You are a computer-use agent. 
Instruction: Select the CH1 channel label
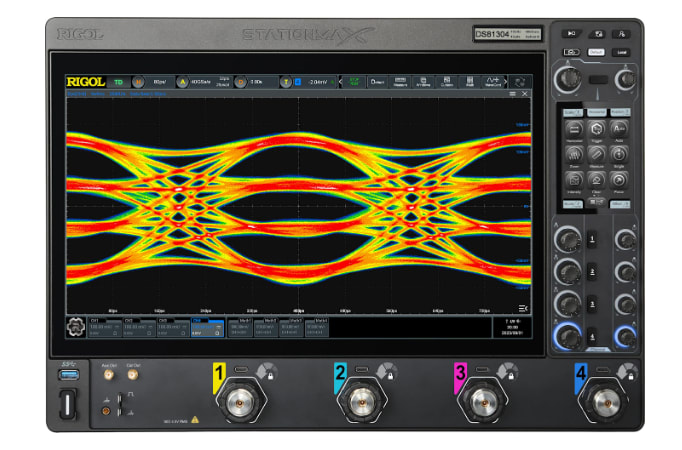click(105, 327)
